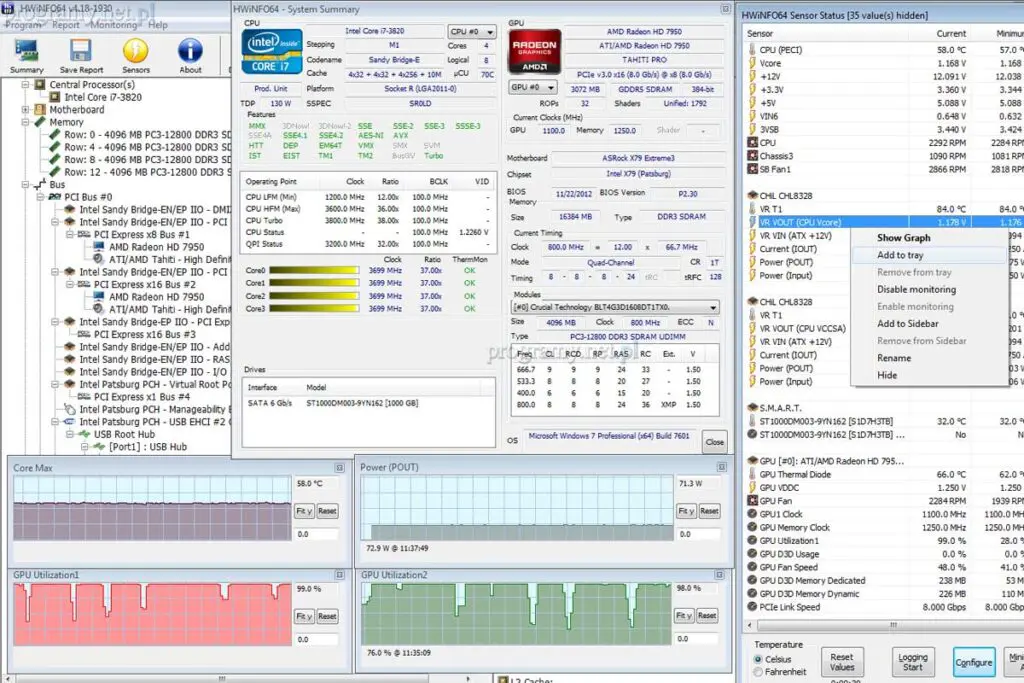Click the Core Max graph options icon

[340, 468]
